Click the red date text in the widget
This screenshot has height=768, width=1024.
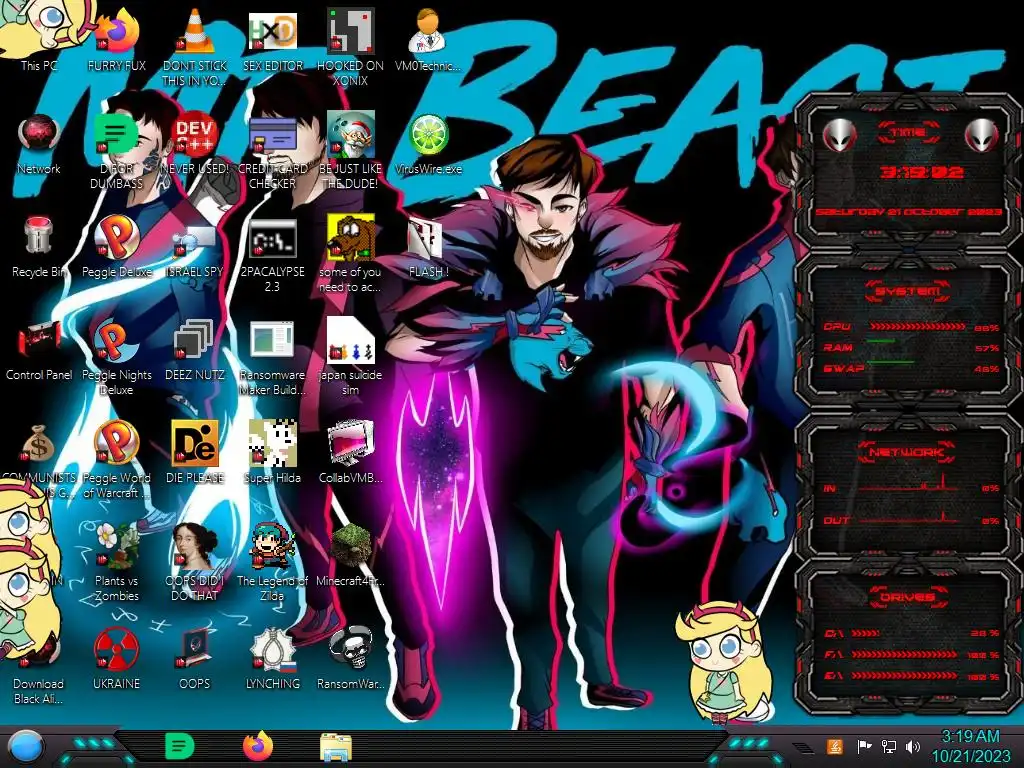pyautogui.click(x=908, y=212)
